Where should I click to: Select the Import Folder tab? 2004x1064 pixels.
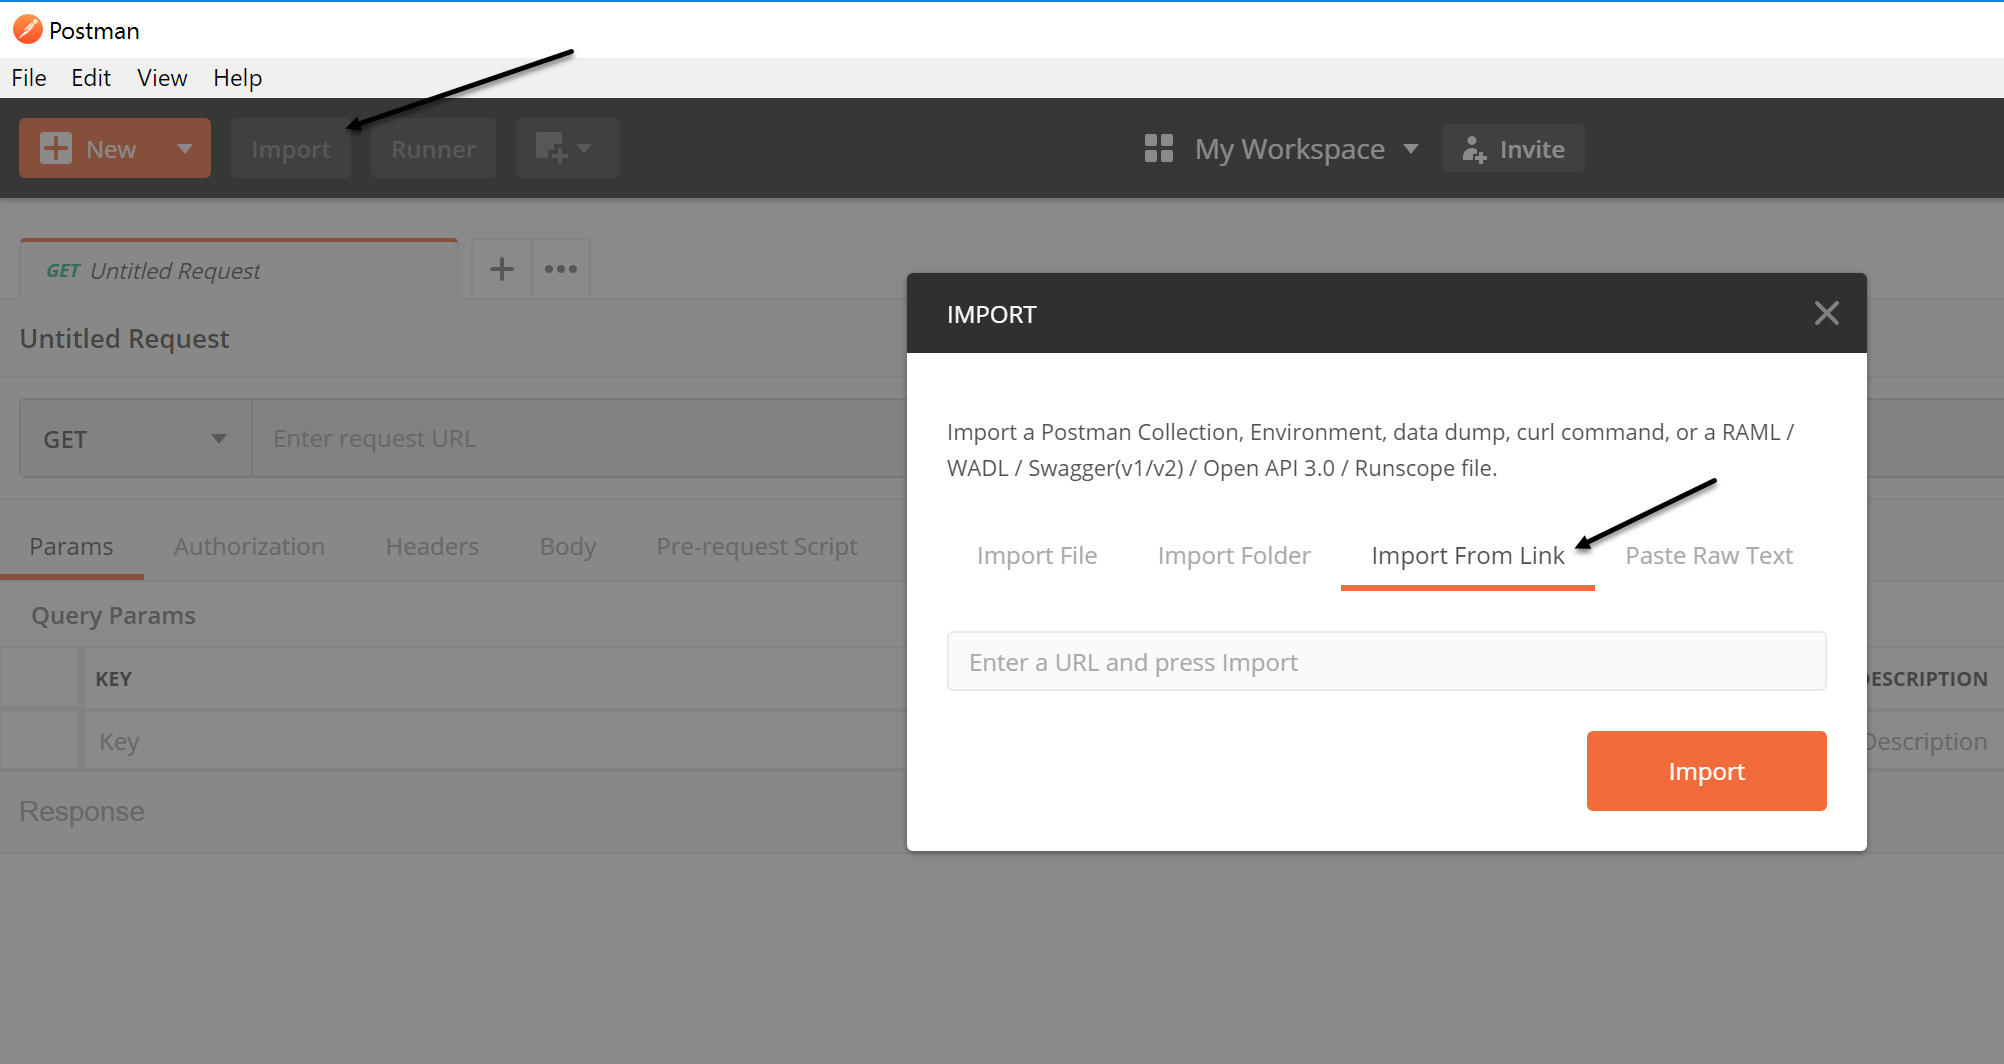(x=1234, y=556)
